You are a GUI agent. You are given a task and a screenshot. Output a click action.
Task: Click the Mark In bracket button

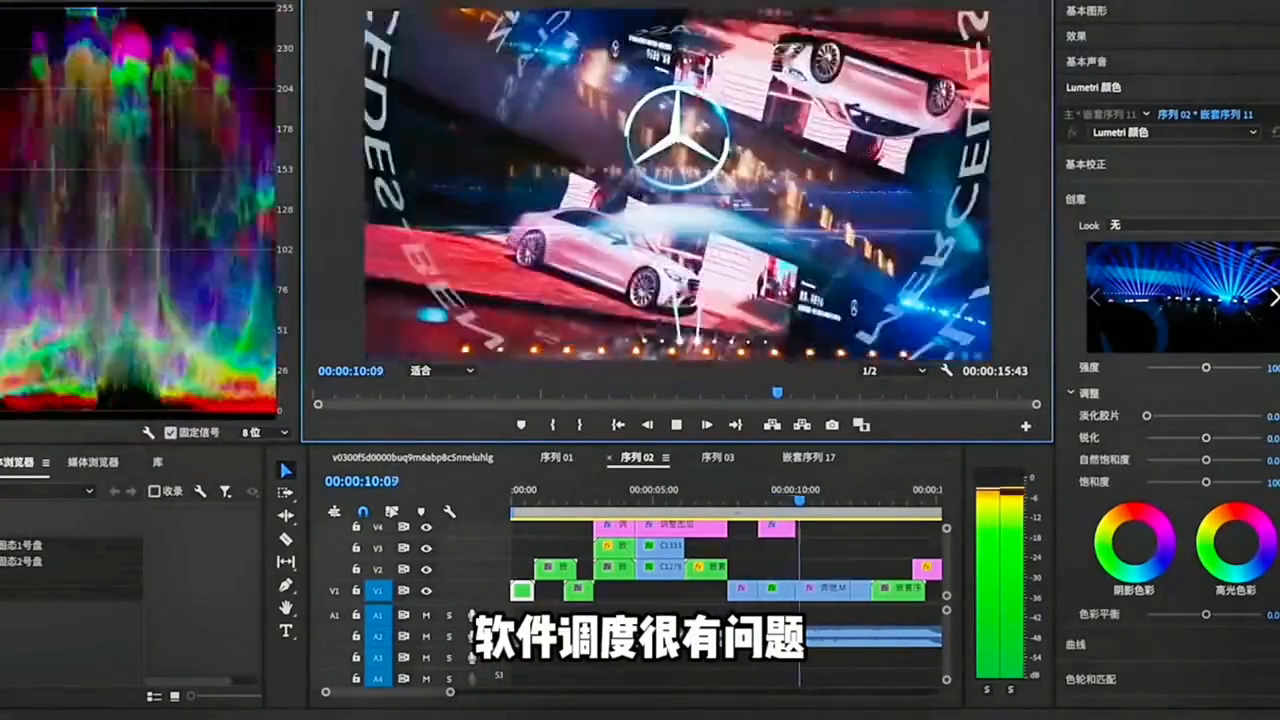click(x=553, y=425)
